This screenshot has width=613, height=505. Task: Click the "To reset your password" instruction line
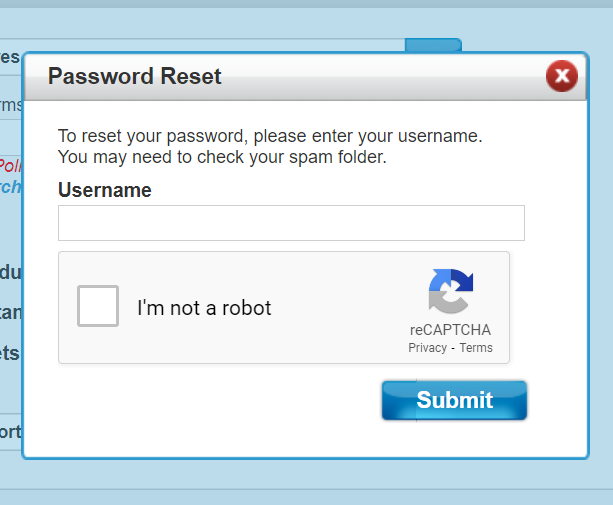270,136
